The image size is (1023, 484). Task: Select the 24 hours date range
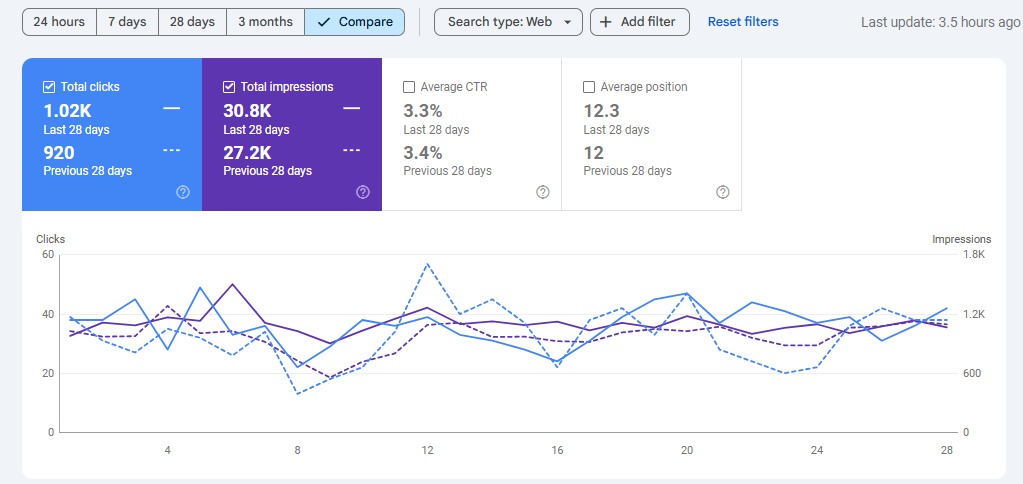click(59, 22)
